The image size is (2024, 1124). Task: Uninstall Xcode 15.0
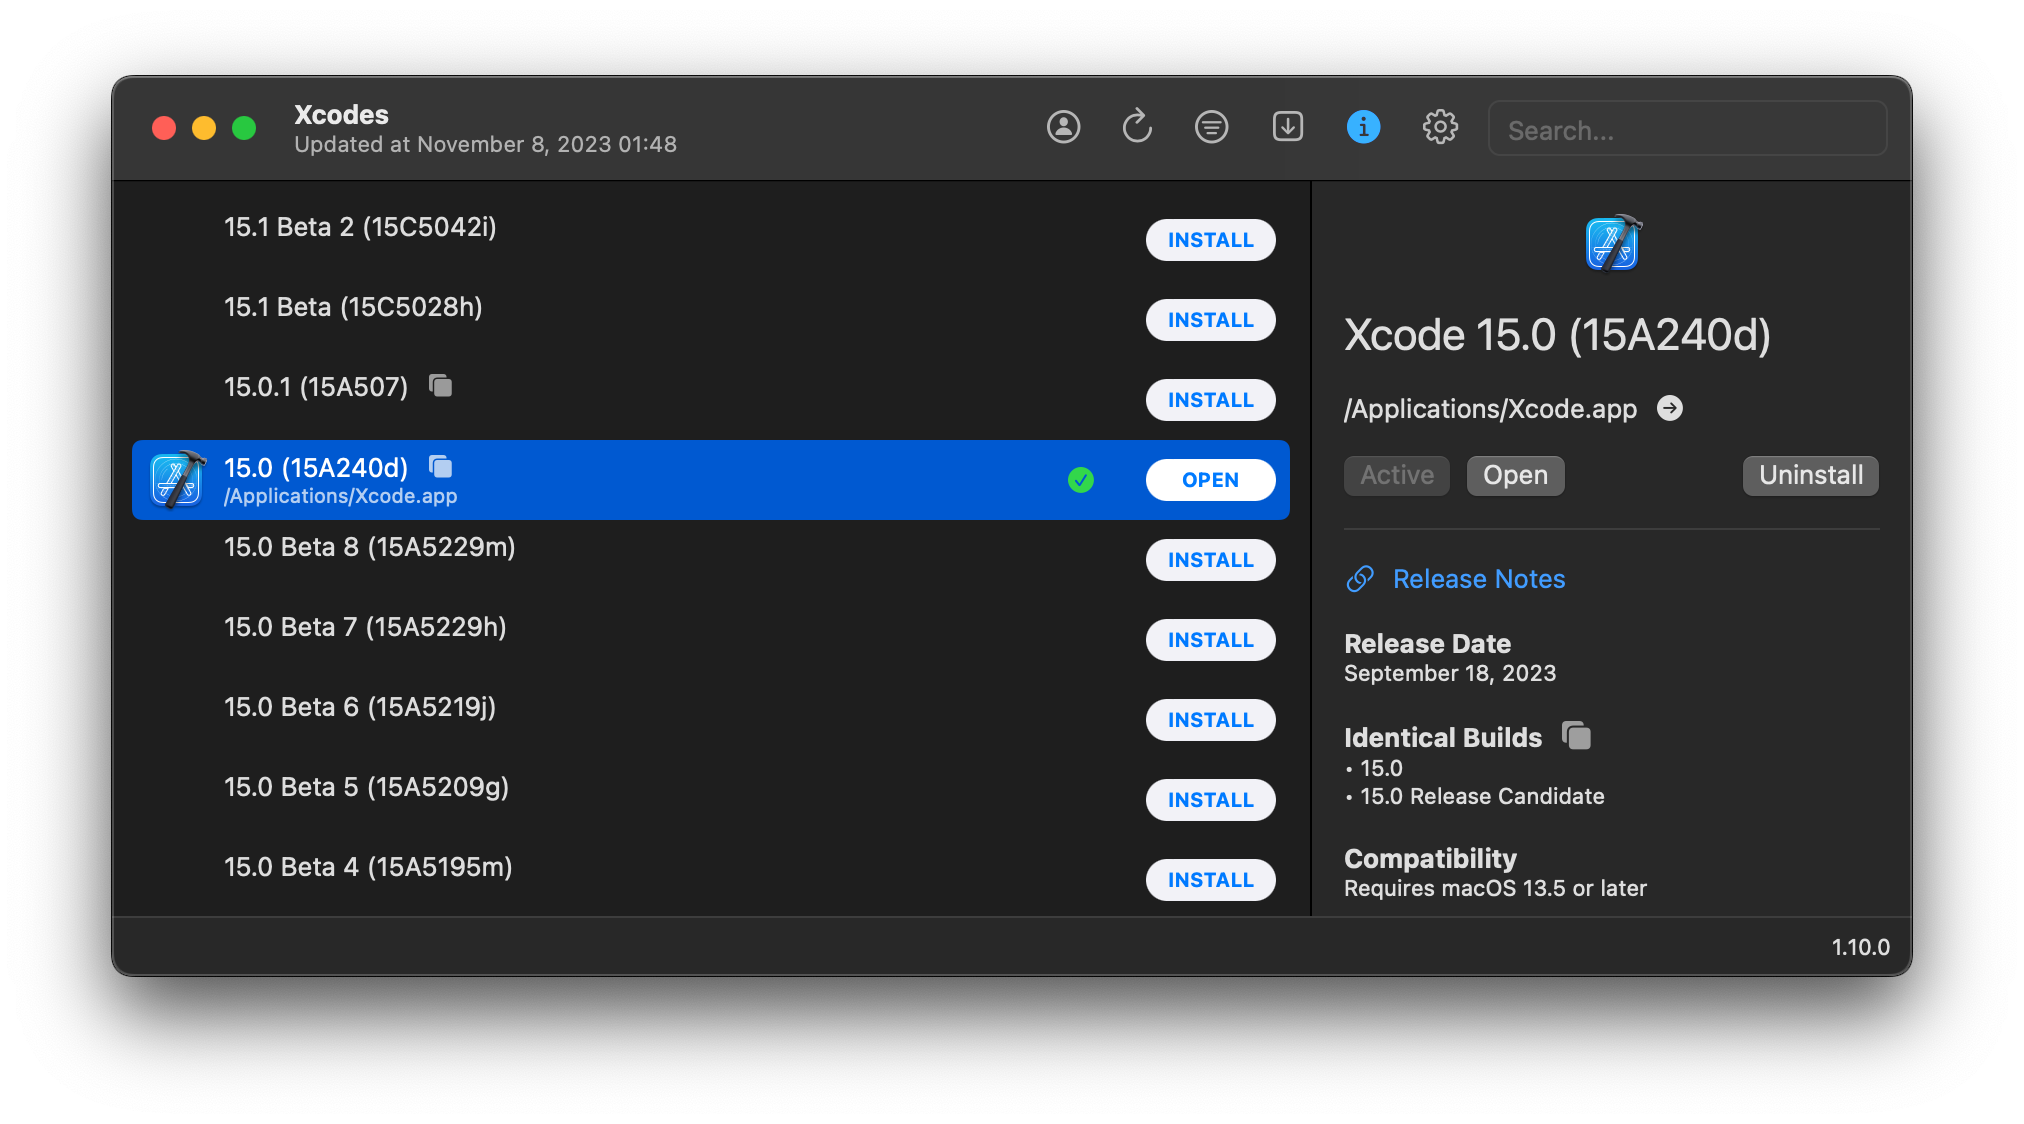point(1810,475)
